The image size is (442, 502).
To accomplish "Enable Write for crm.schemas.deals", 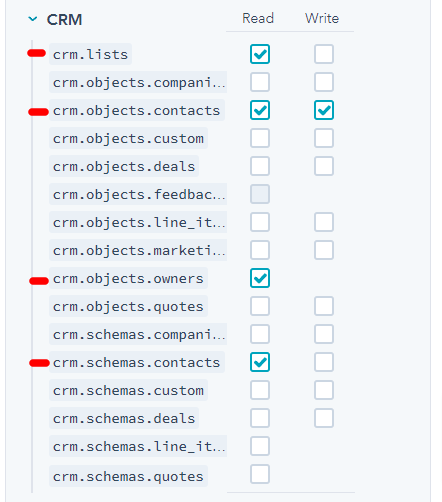I will [x=324, y=418].
